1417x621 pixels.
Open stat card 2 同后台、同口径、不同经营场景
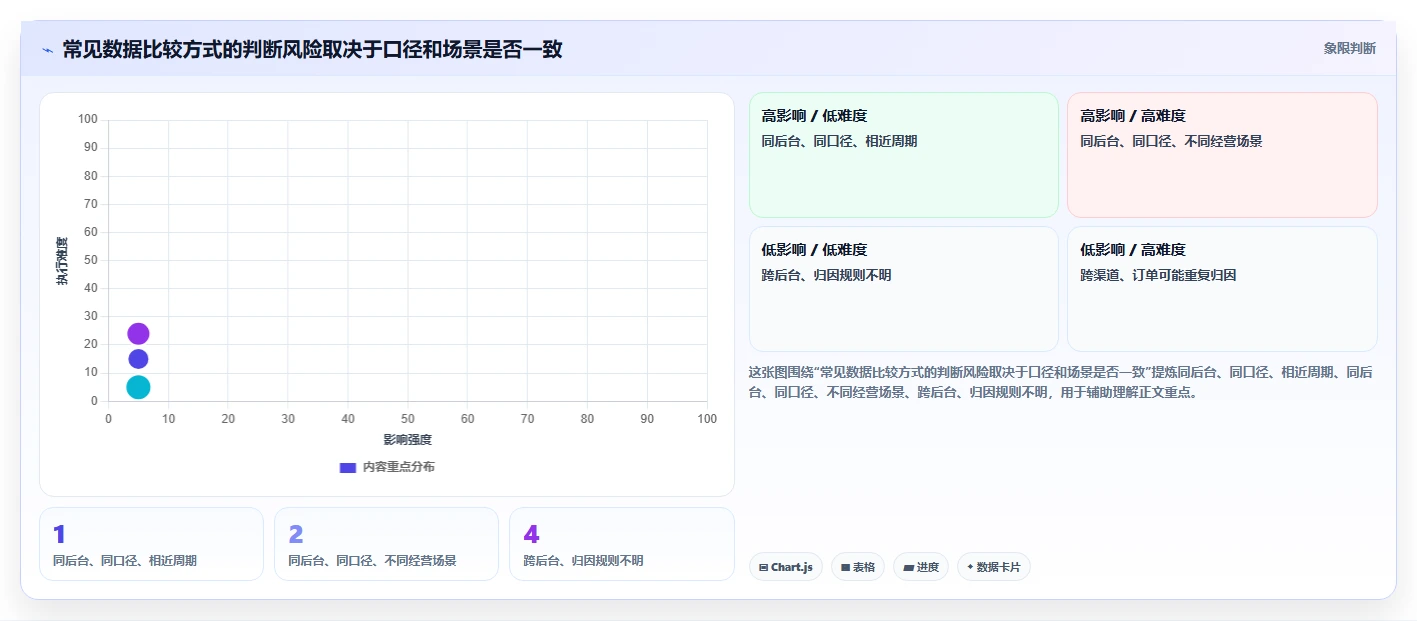click(x=386, y=544)
